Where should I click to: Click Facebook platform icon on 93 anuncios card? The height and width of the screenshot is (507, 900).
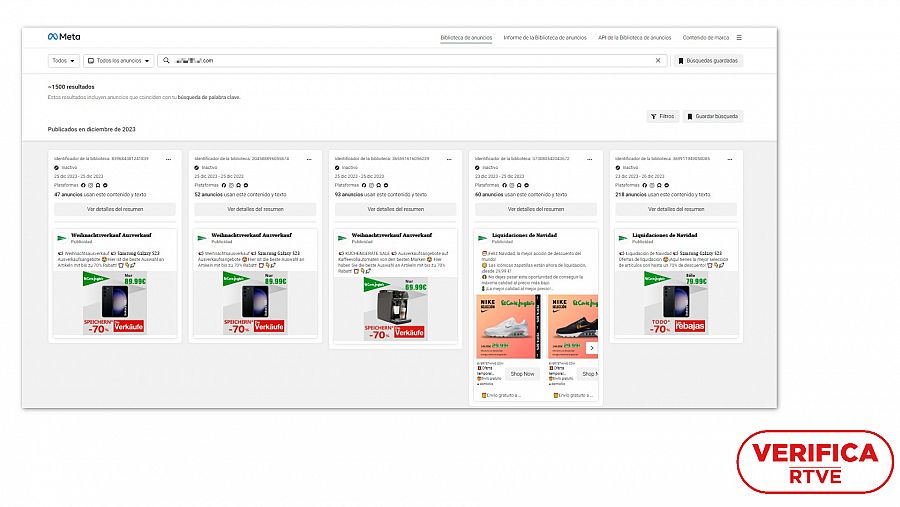coord(364,185)
